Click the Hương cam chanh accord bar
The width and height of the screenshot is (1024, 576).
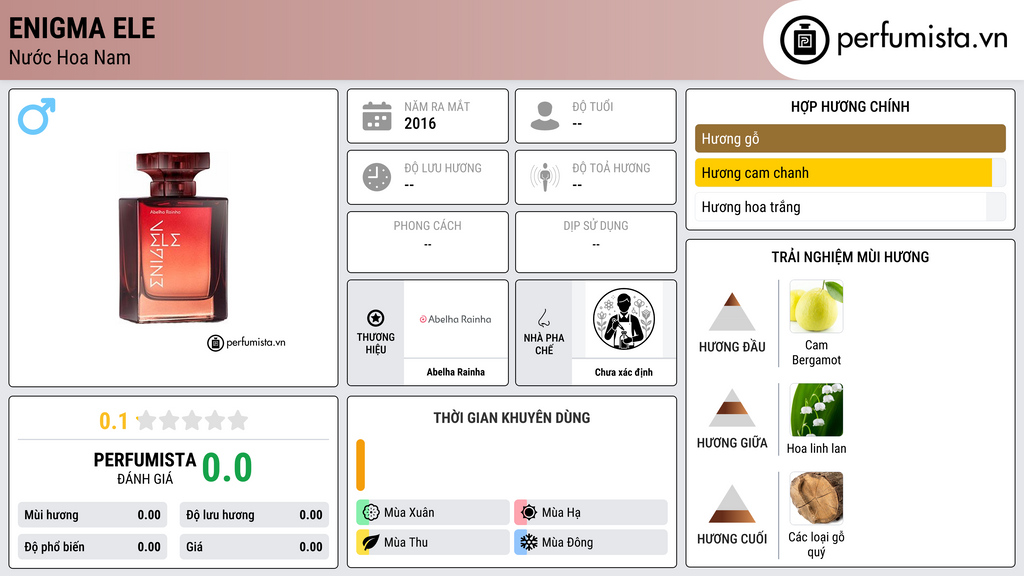850,172
